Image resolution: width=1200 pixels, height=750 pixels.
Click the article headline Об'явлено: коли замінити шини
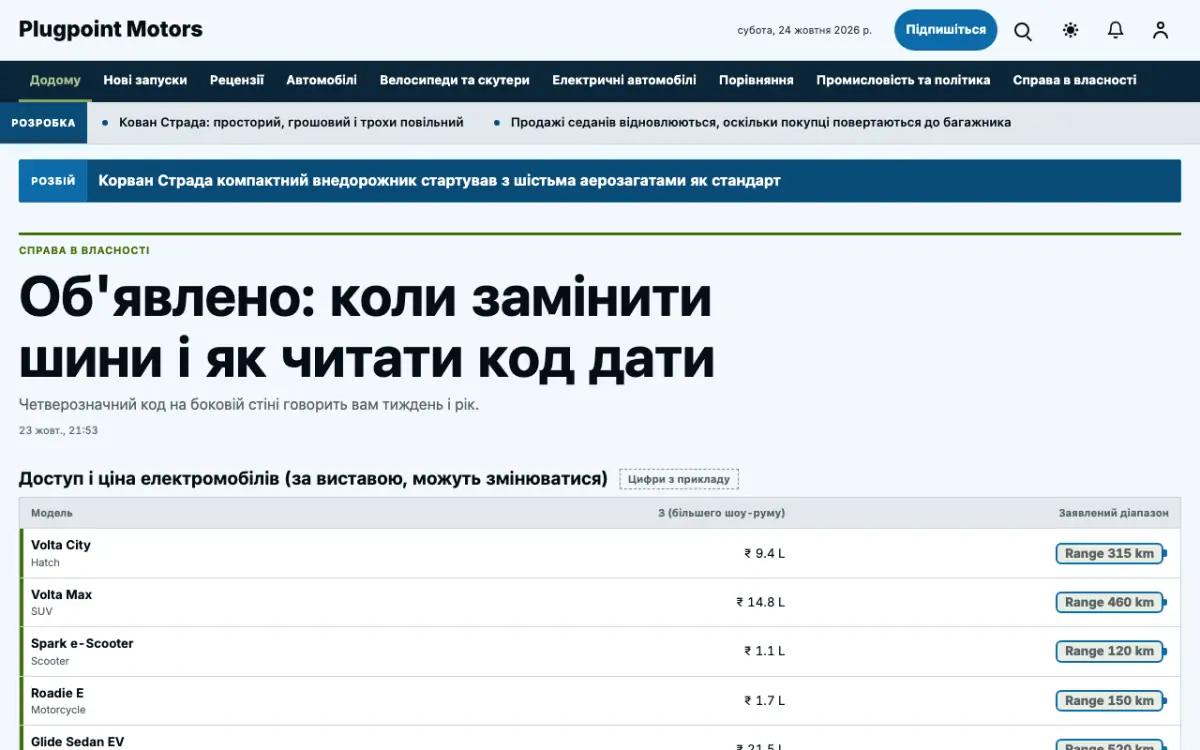coord(367,327)
